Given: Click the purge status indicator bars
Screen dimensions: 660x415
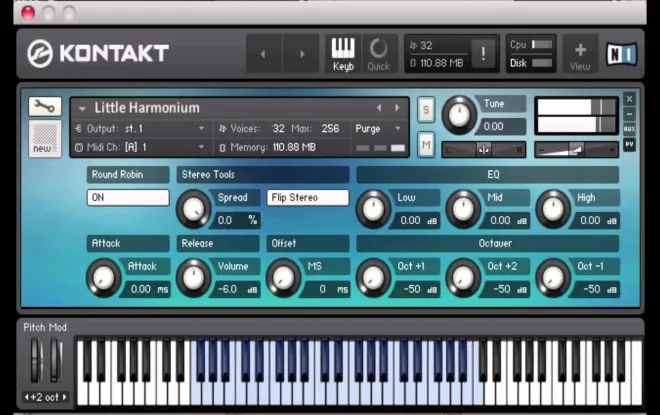Looking at the screenshot, I should coord(380,148).
